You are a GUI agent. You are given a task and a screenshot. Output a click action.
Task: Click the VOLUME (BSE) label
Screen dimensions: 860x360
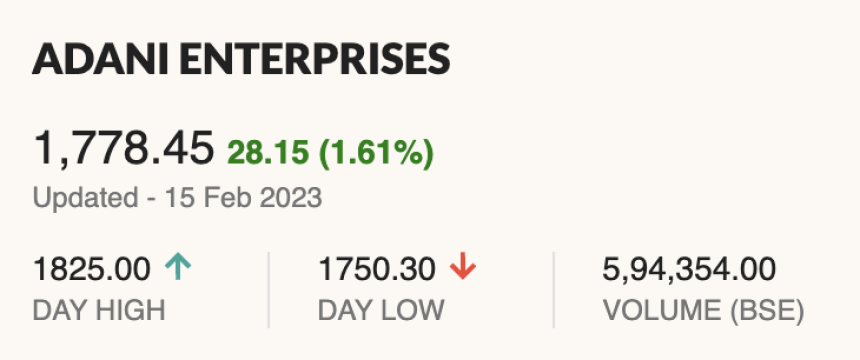(x=704, y=311)
